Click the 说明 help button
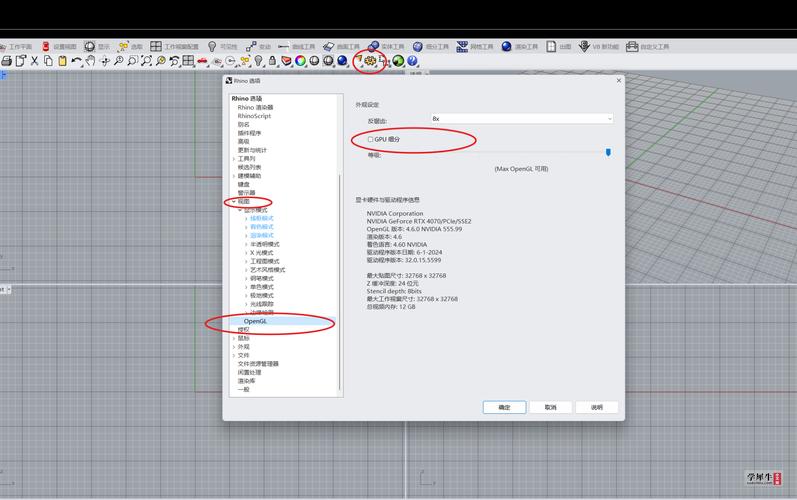797x500 pixels. [x=597, y=408]
